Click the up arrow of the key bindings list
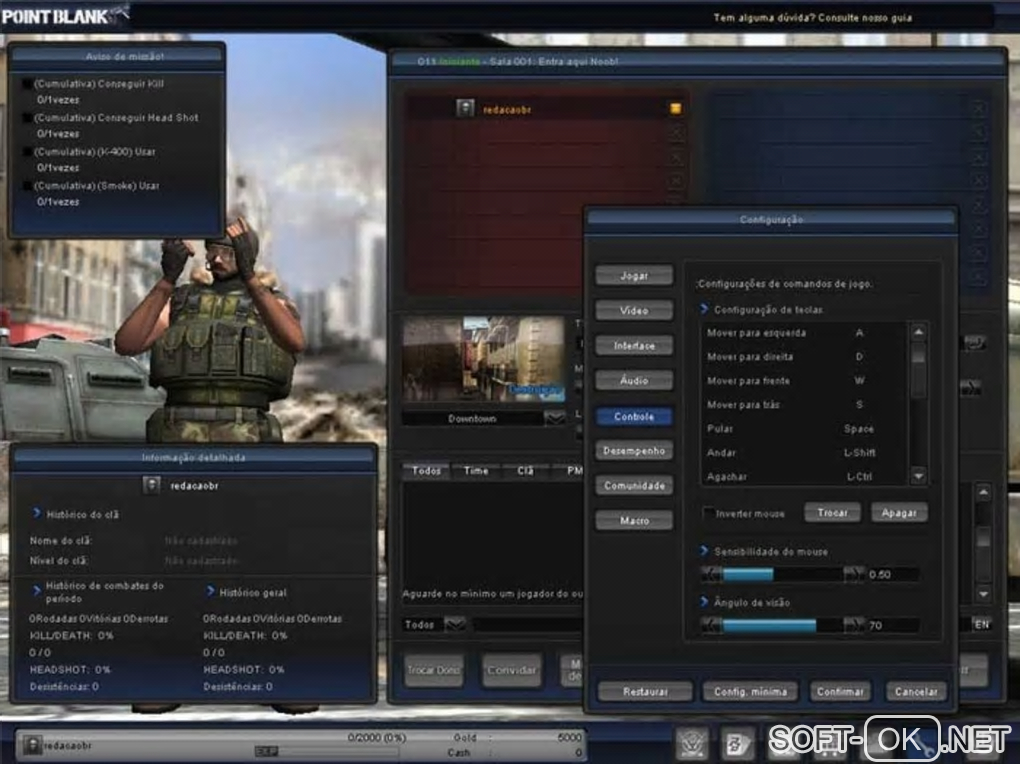 tap(918, 333)
